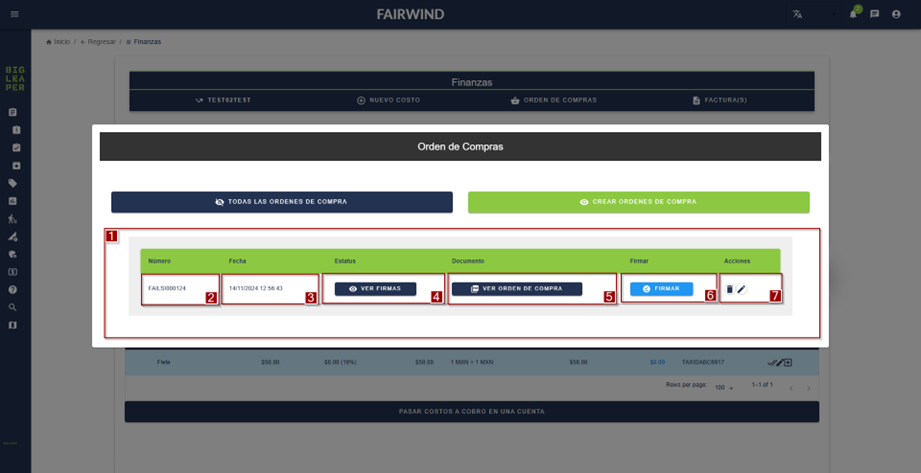921x473 pixels.
Task: Edit order with the pencil icon
Action: point(741,289)
